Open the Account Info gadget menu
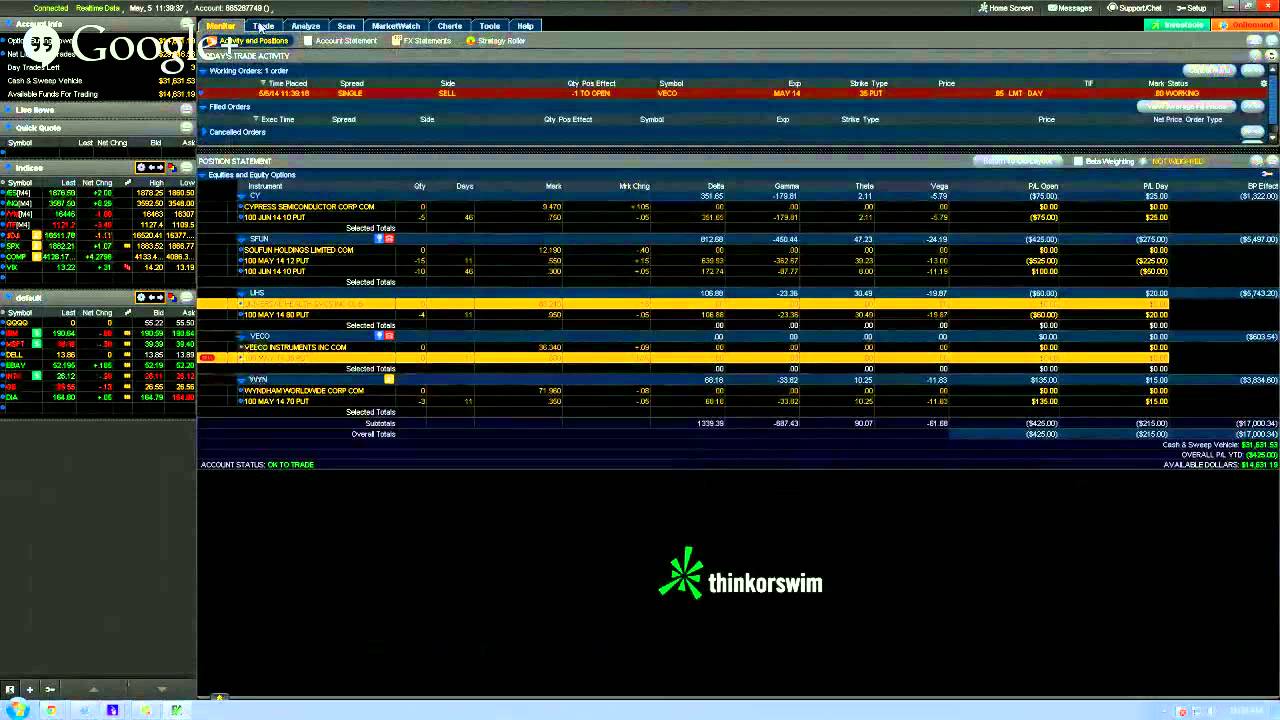 (x=186, y=24)
